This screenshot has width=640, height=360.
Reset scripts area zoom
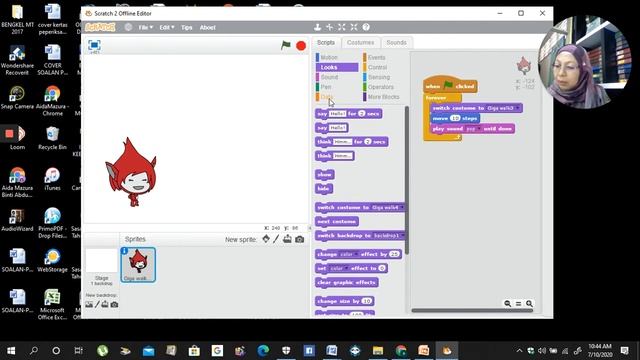coord(518,304)
